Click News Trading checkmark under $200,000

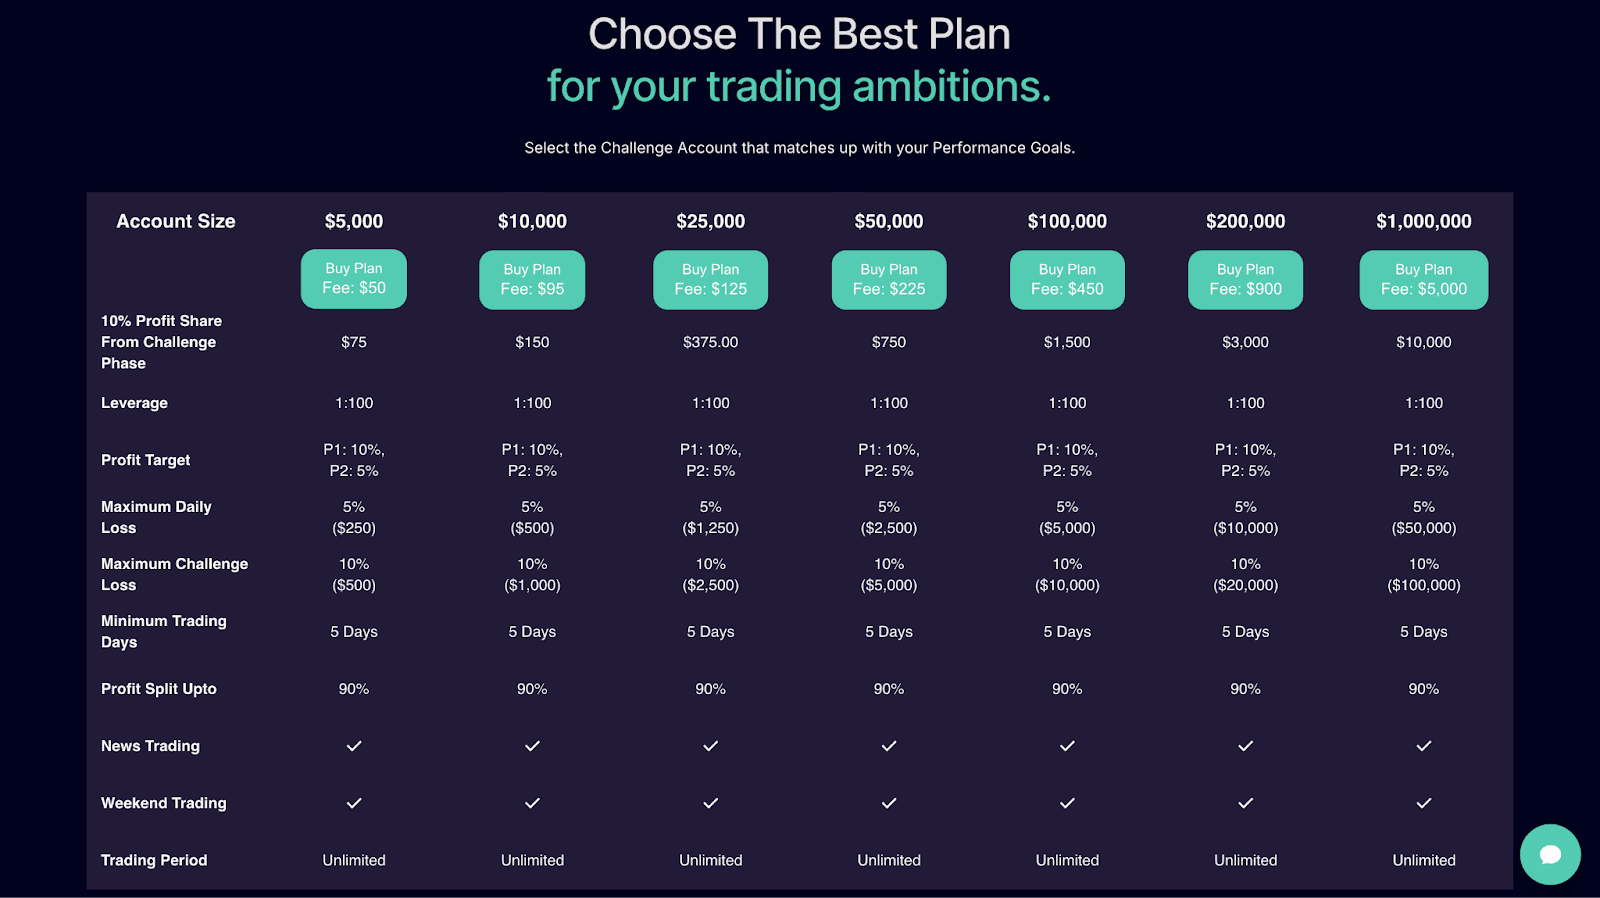[1246, 746]
